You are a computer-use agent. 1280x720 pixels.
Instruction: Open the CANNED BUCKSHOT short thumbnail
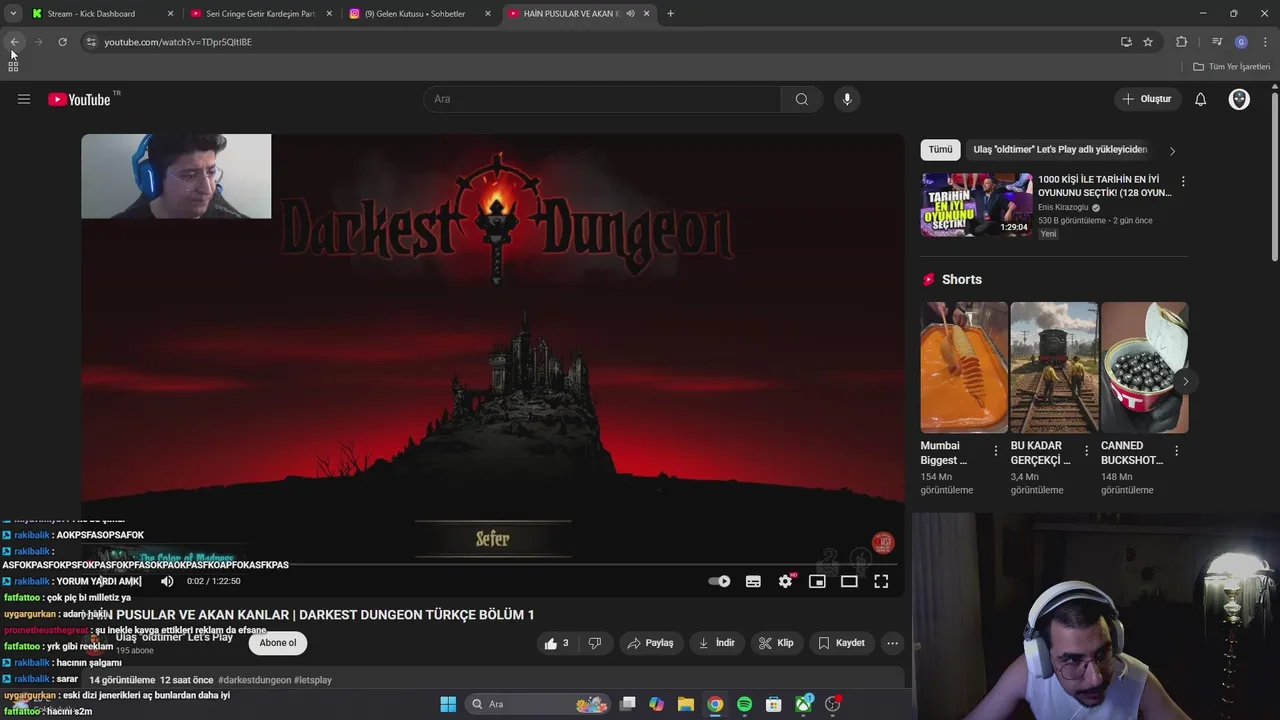1145,367
